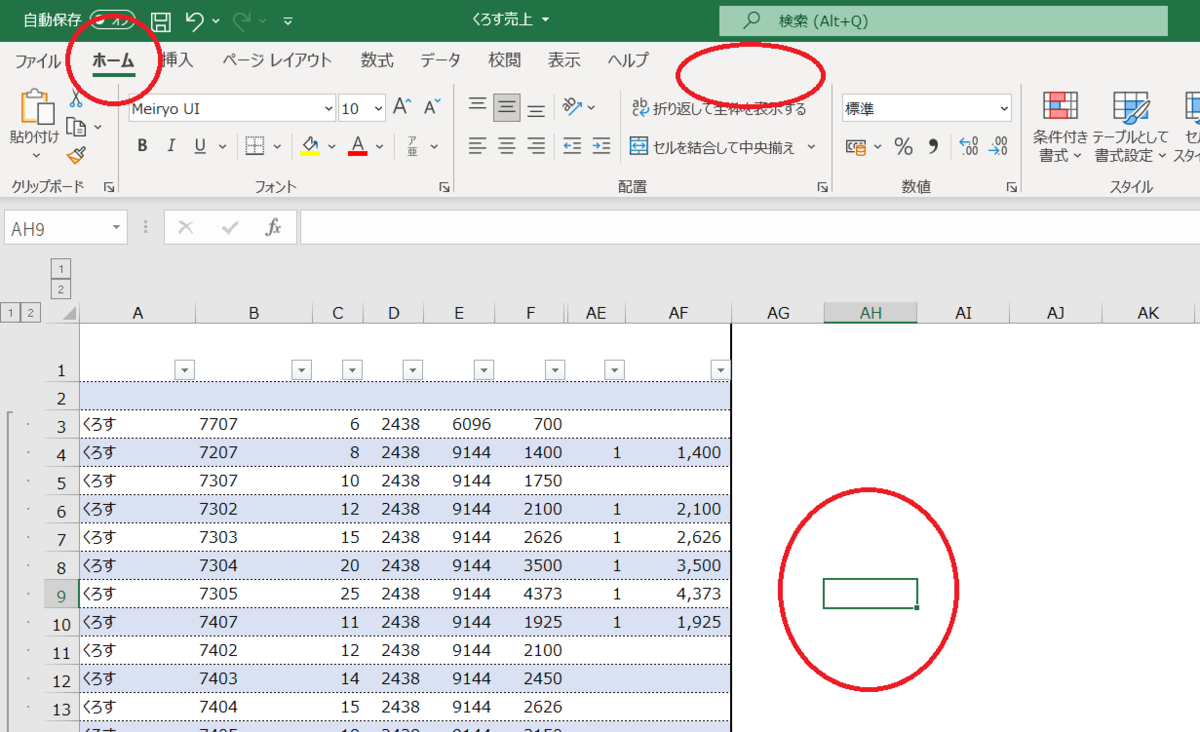The image size is (1200, 732).
Task: Apply percent style
Action: point(904,147)
